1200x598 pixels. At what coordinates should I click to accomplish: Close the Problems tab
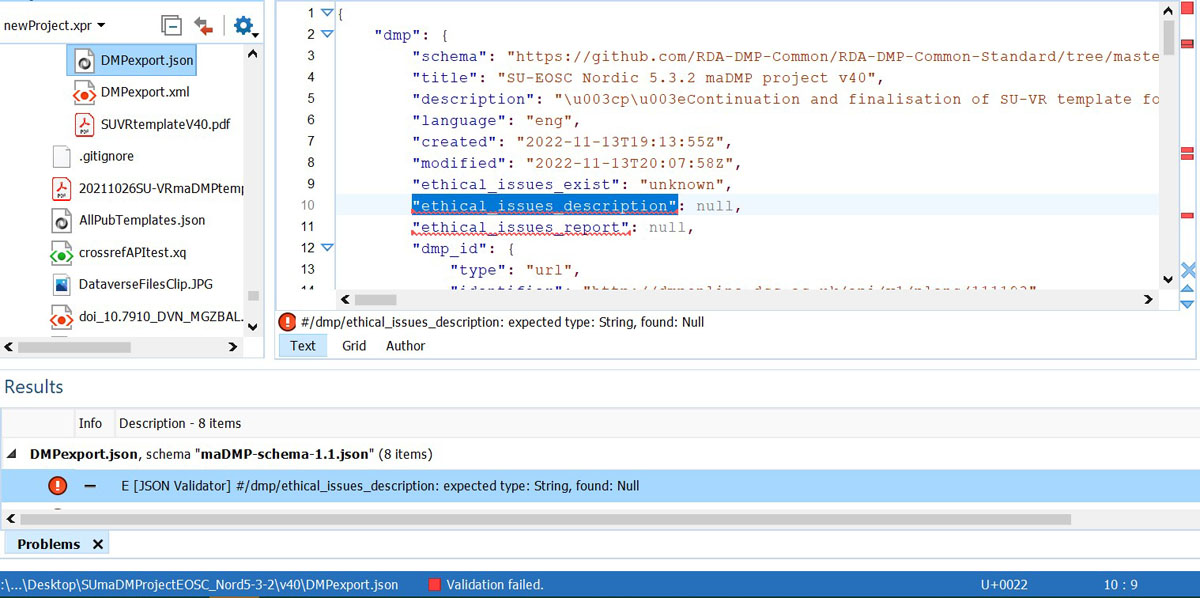coord(98,544)
